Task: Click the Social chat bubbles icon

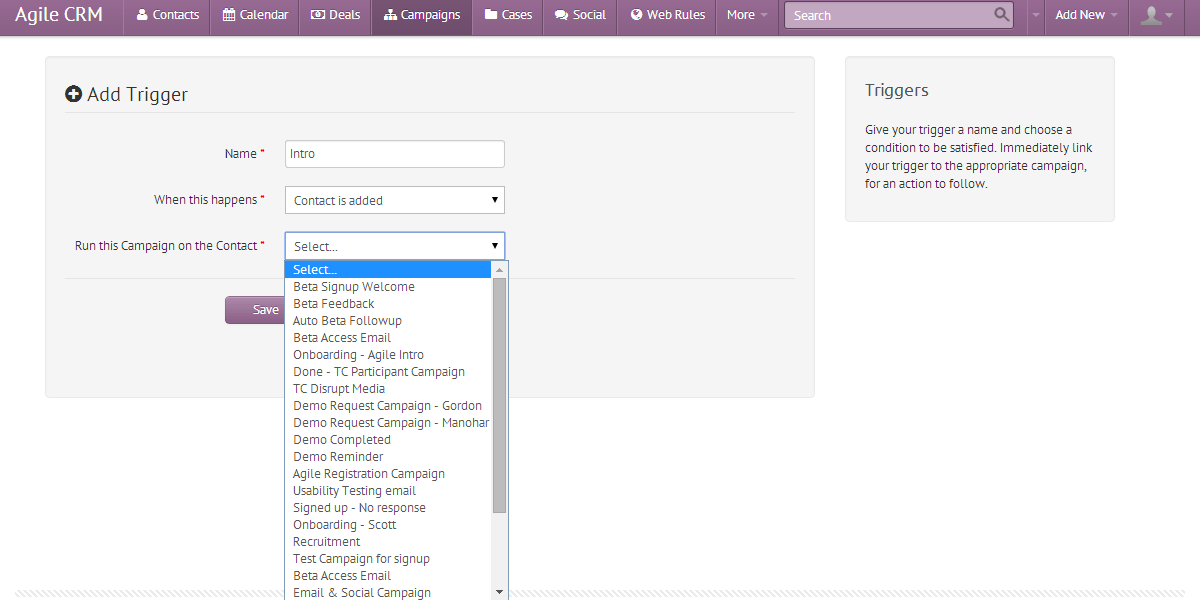Action: point(562,15)
